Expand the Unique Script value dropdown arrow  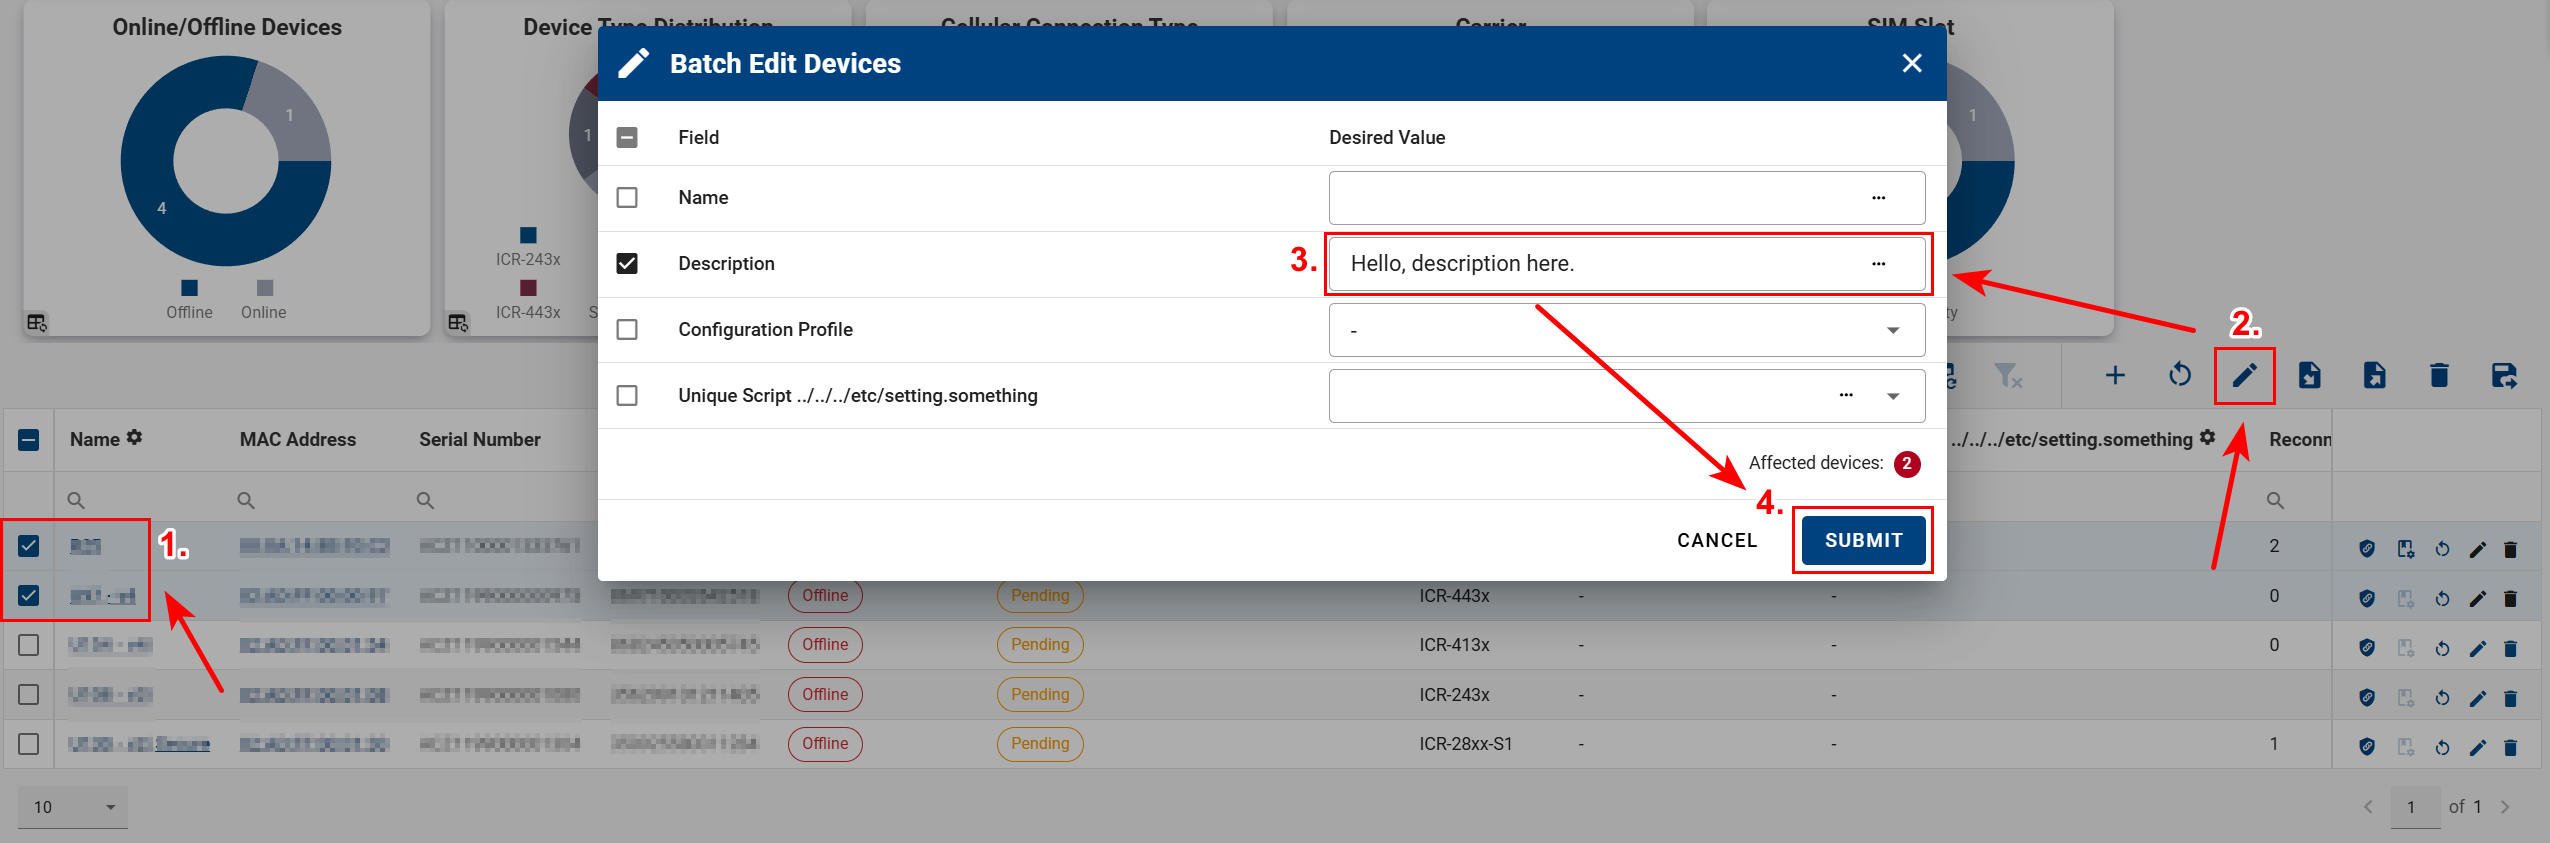pyautogui.click(x=1892, y=396)
